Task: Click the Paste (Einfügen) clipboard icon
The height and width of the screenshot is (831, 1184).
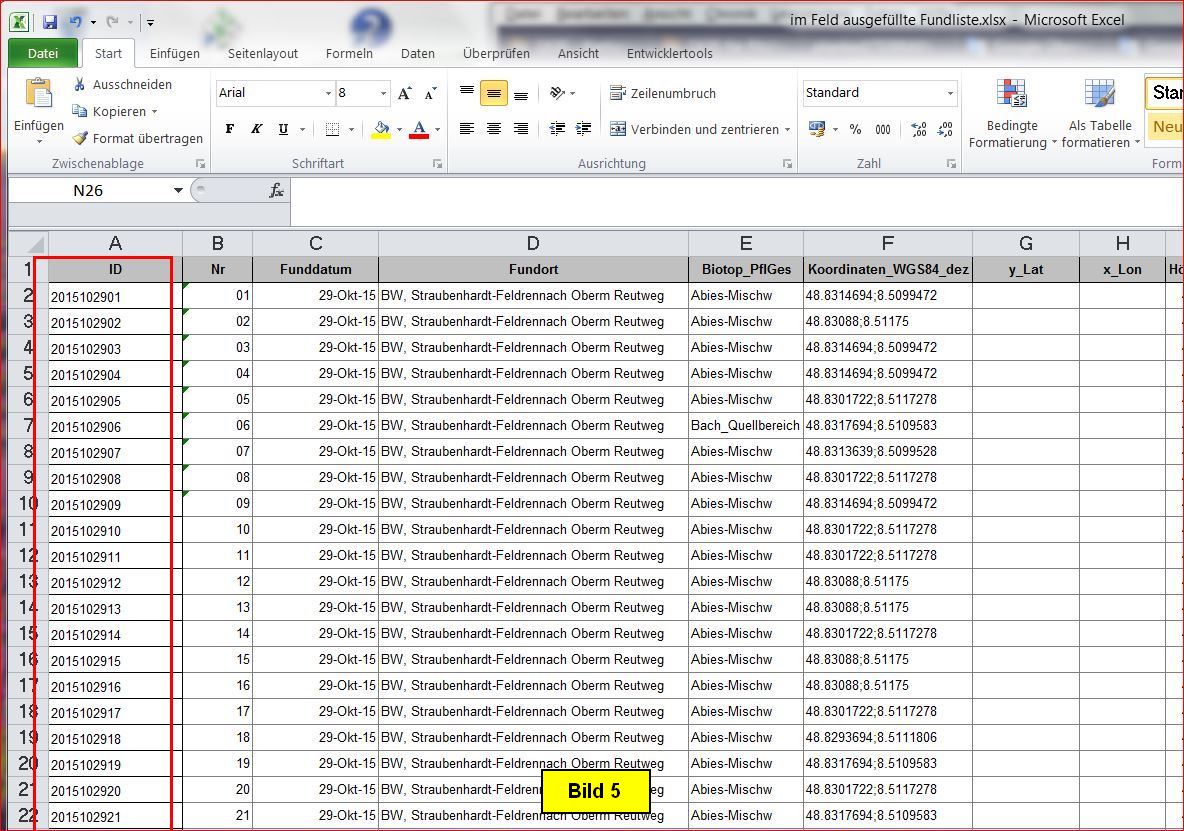Action: (38, 94)
